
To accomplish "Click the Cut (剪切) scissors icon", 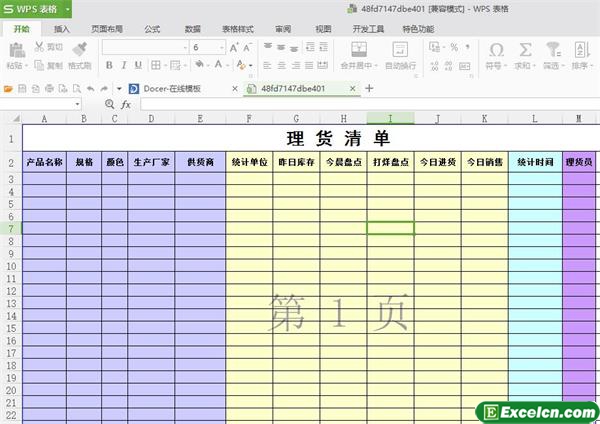I will pos(39,47).
